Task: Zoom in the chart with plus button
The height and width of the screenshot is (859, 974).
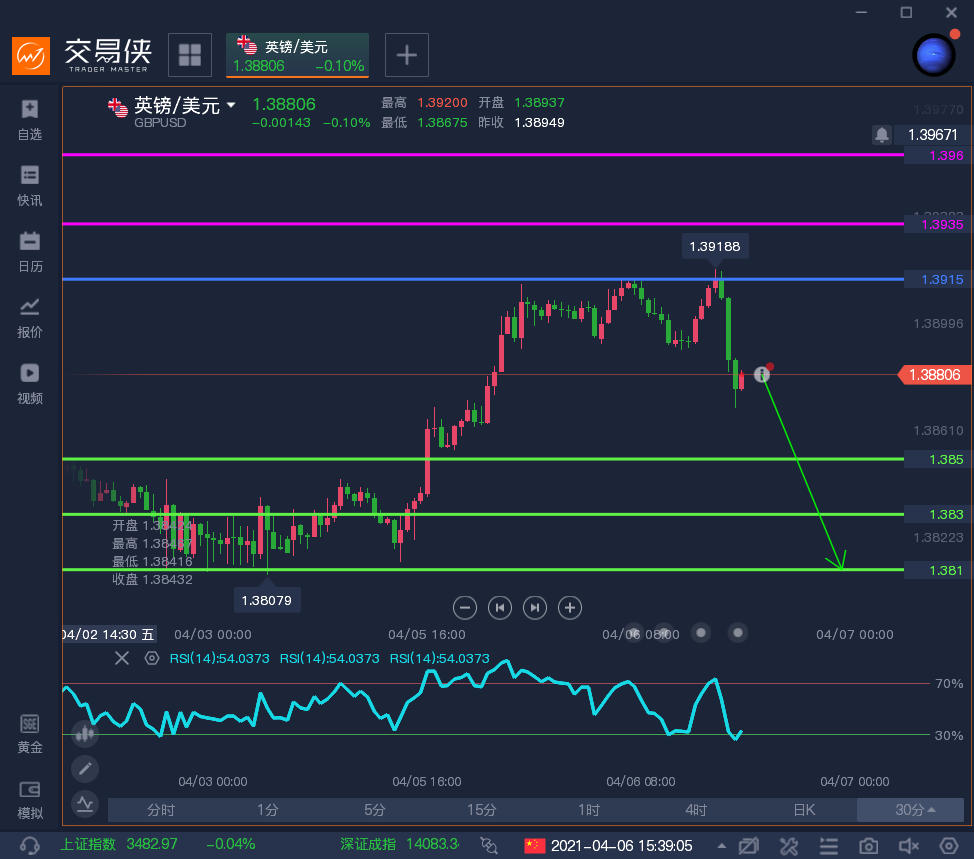Action: 570,607
